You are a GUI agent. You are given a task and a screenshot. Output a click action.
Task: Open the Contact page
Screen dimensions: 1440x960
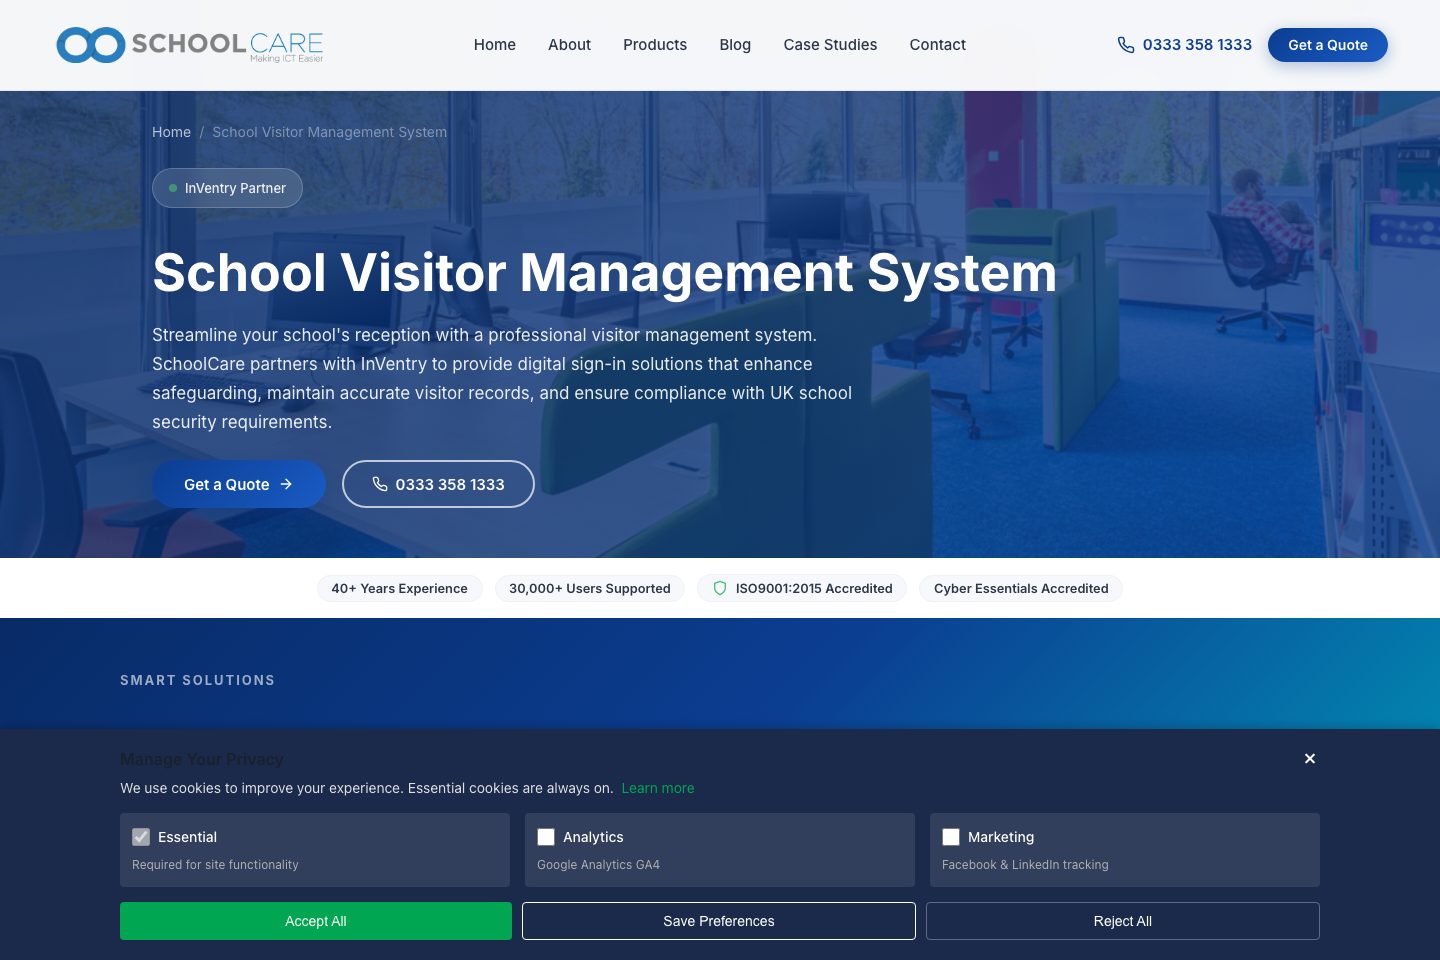(x=937, y=45)
